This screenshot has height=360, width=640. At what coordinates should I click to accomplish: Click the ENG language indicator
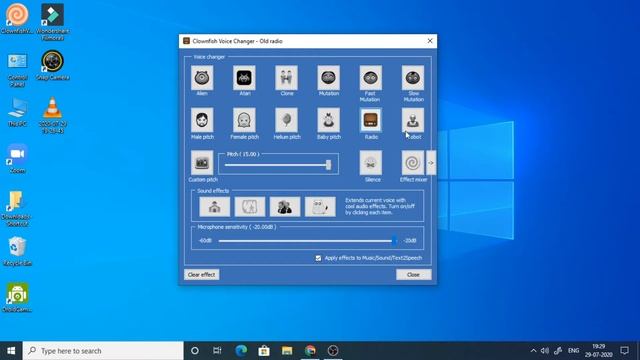coord(573,351)
